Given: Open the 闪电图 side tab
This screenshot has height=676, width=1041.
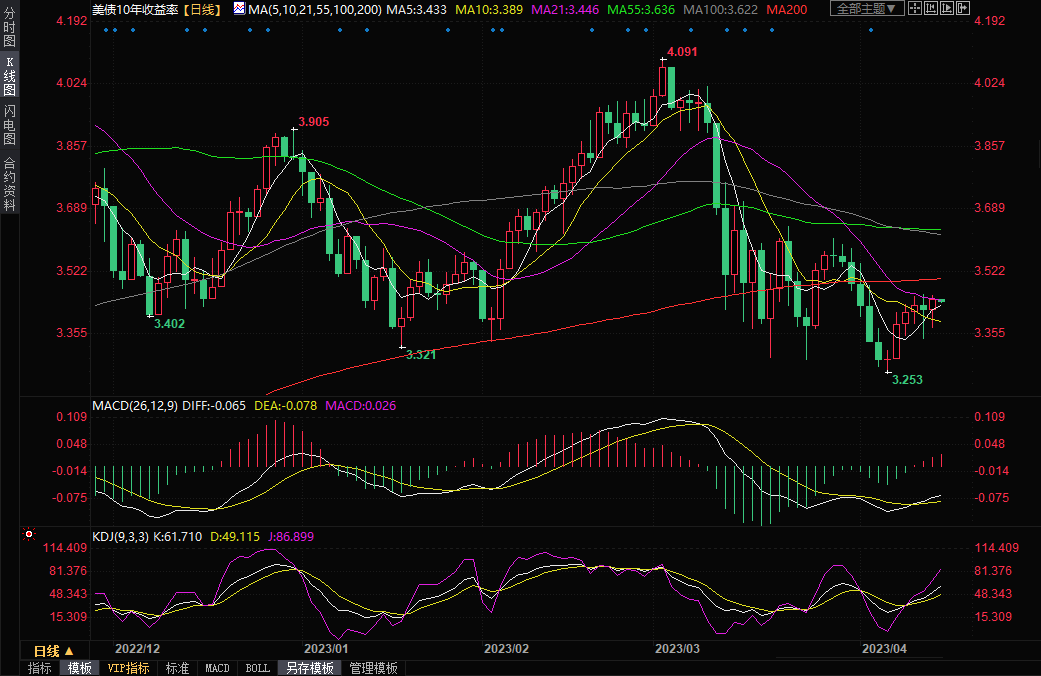Looking at the screenshot, I should tap(10, 124).
